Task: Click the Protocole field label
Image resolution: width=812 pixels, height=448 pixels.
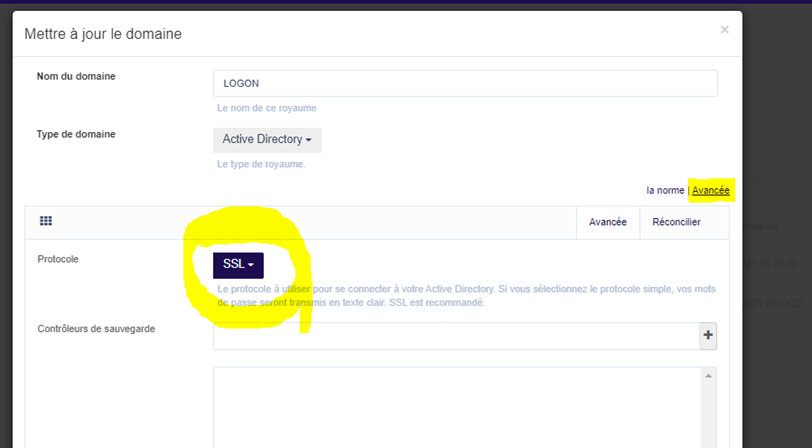Action: click(58, 259)
